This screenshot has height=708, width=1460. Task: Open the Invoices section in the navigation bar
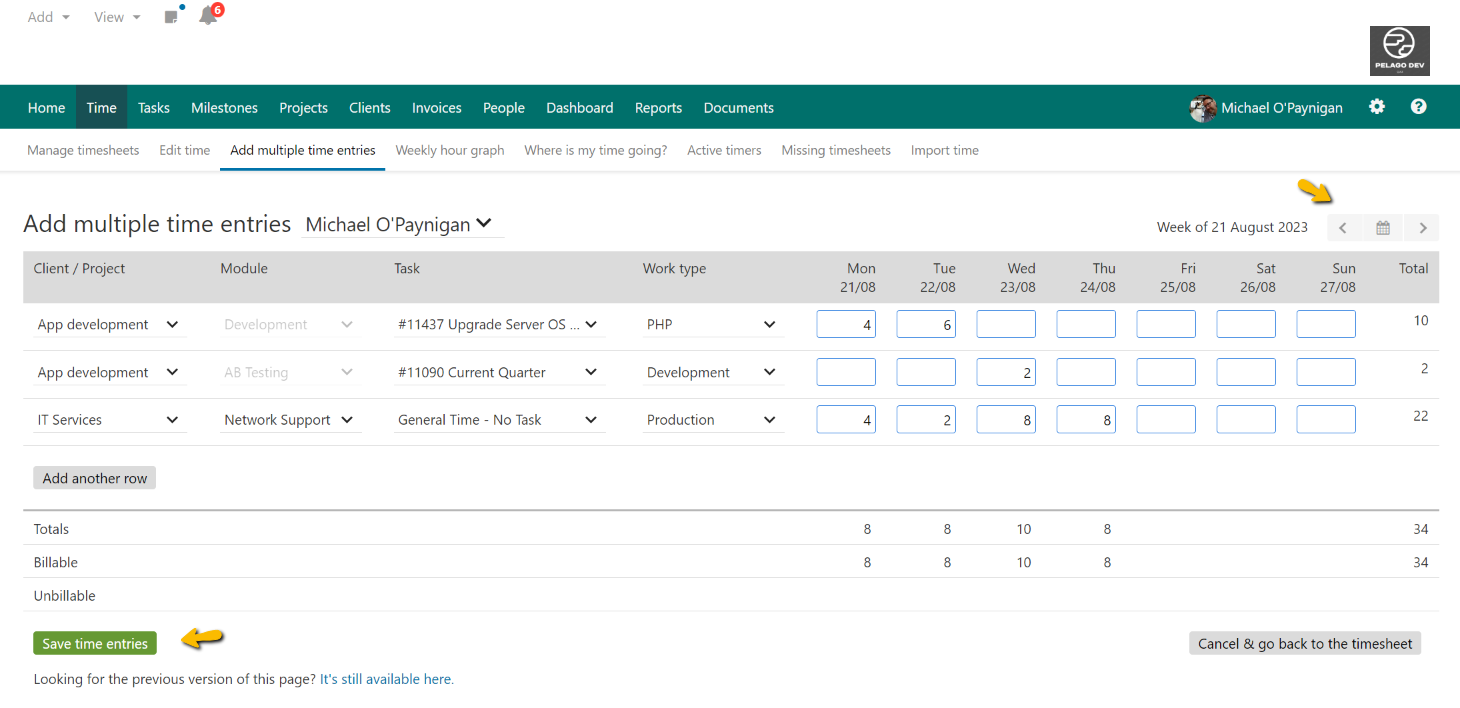(436, 107)
